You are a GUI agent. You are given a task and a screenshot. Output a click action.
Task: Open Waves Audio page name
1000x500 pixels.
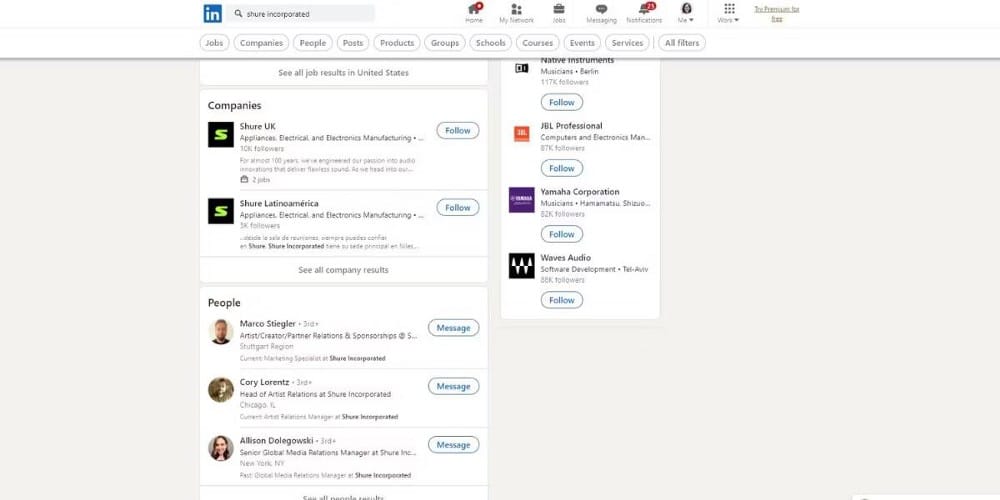click(x=566, y=258)
